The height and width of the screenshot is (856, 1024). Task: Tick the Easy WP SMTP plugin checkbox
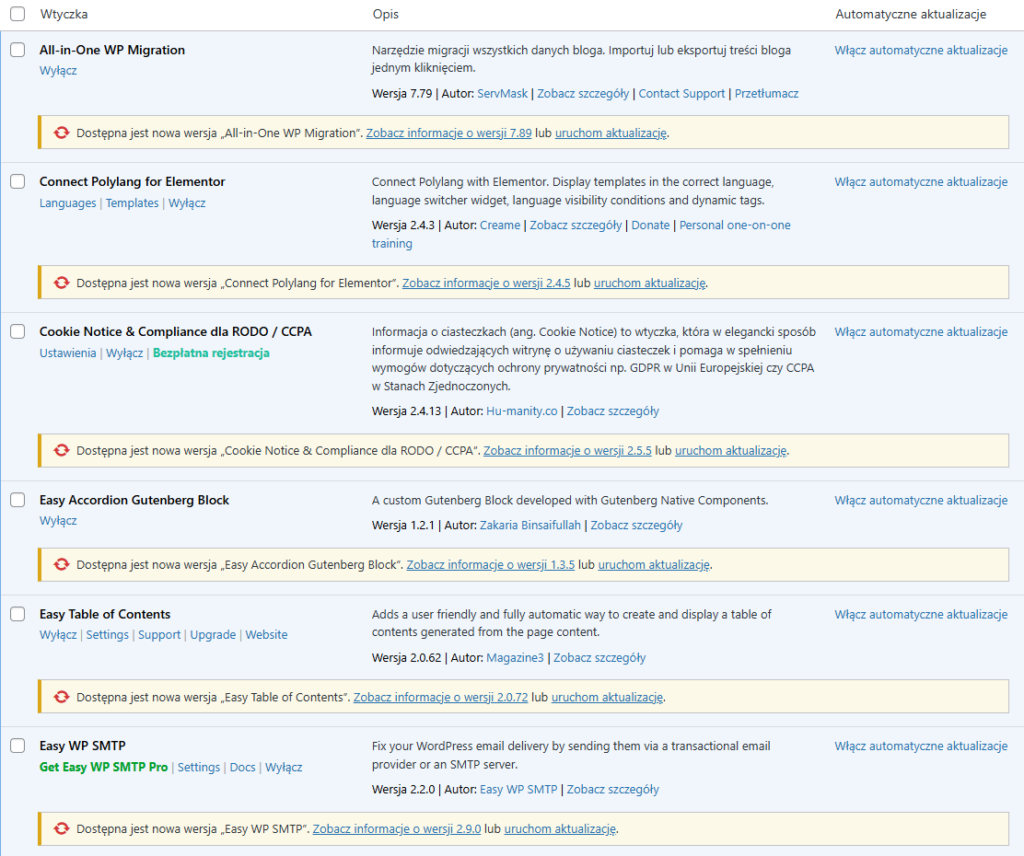pos(18,746)
